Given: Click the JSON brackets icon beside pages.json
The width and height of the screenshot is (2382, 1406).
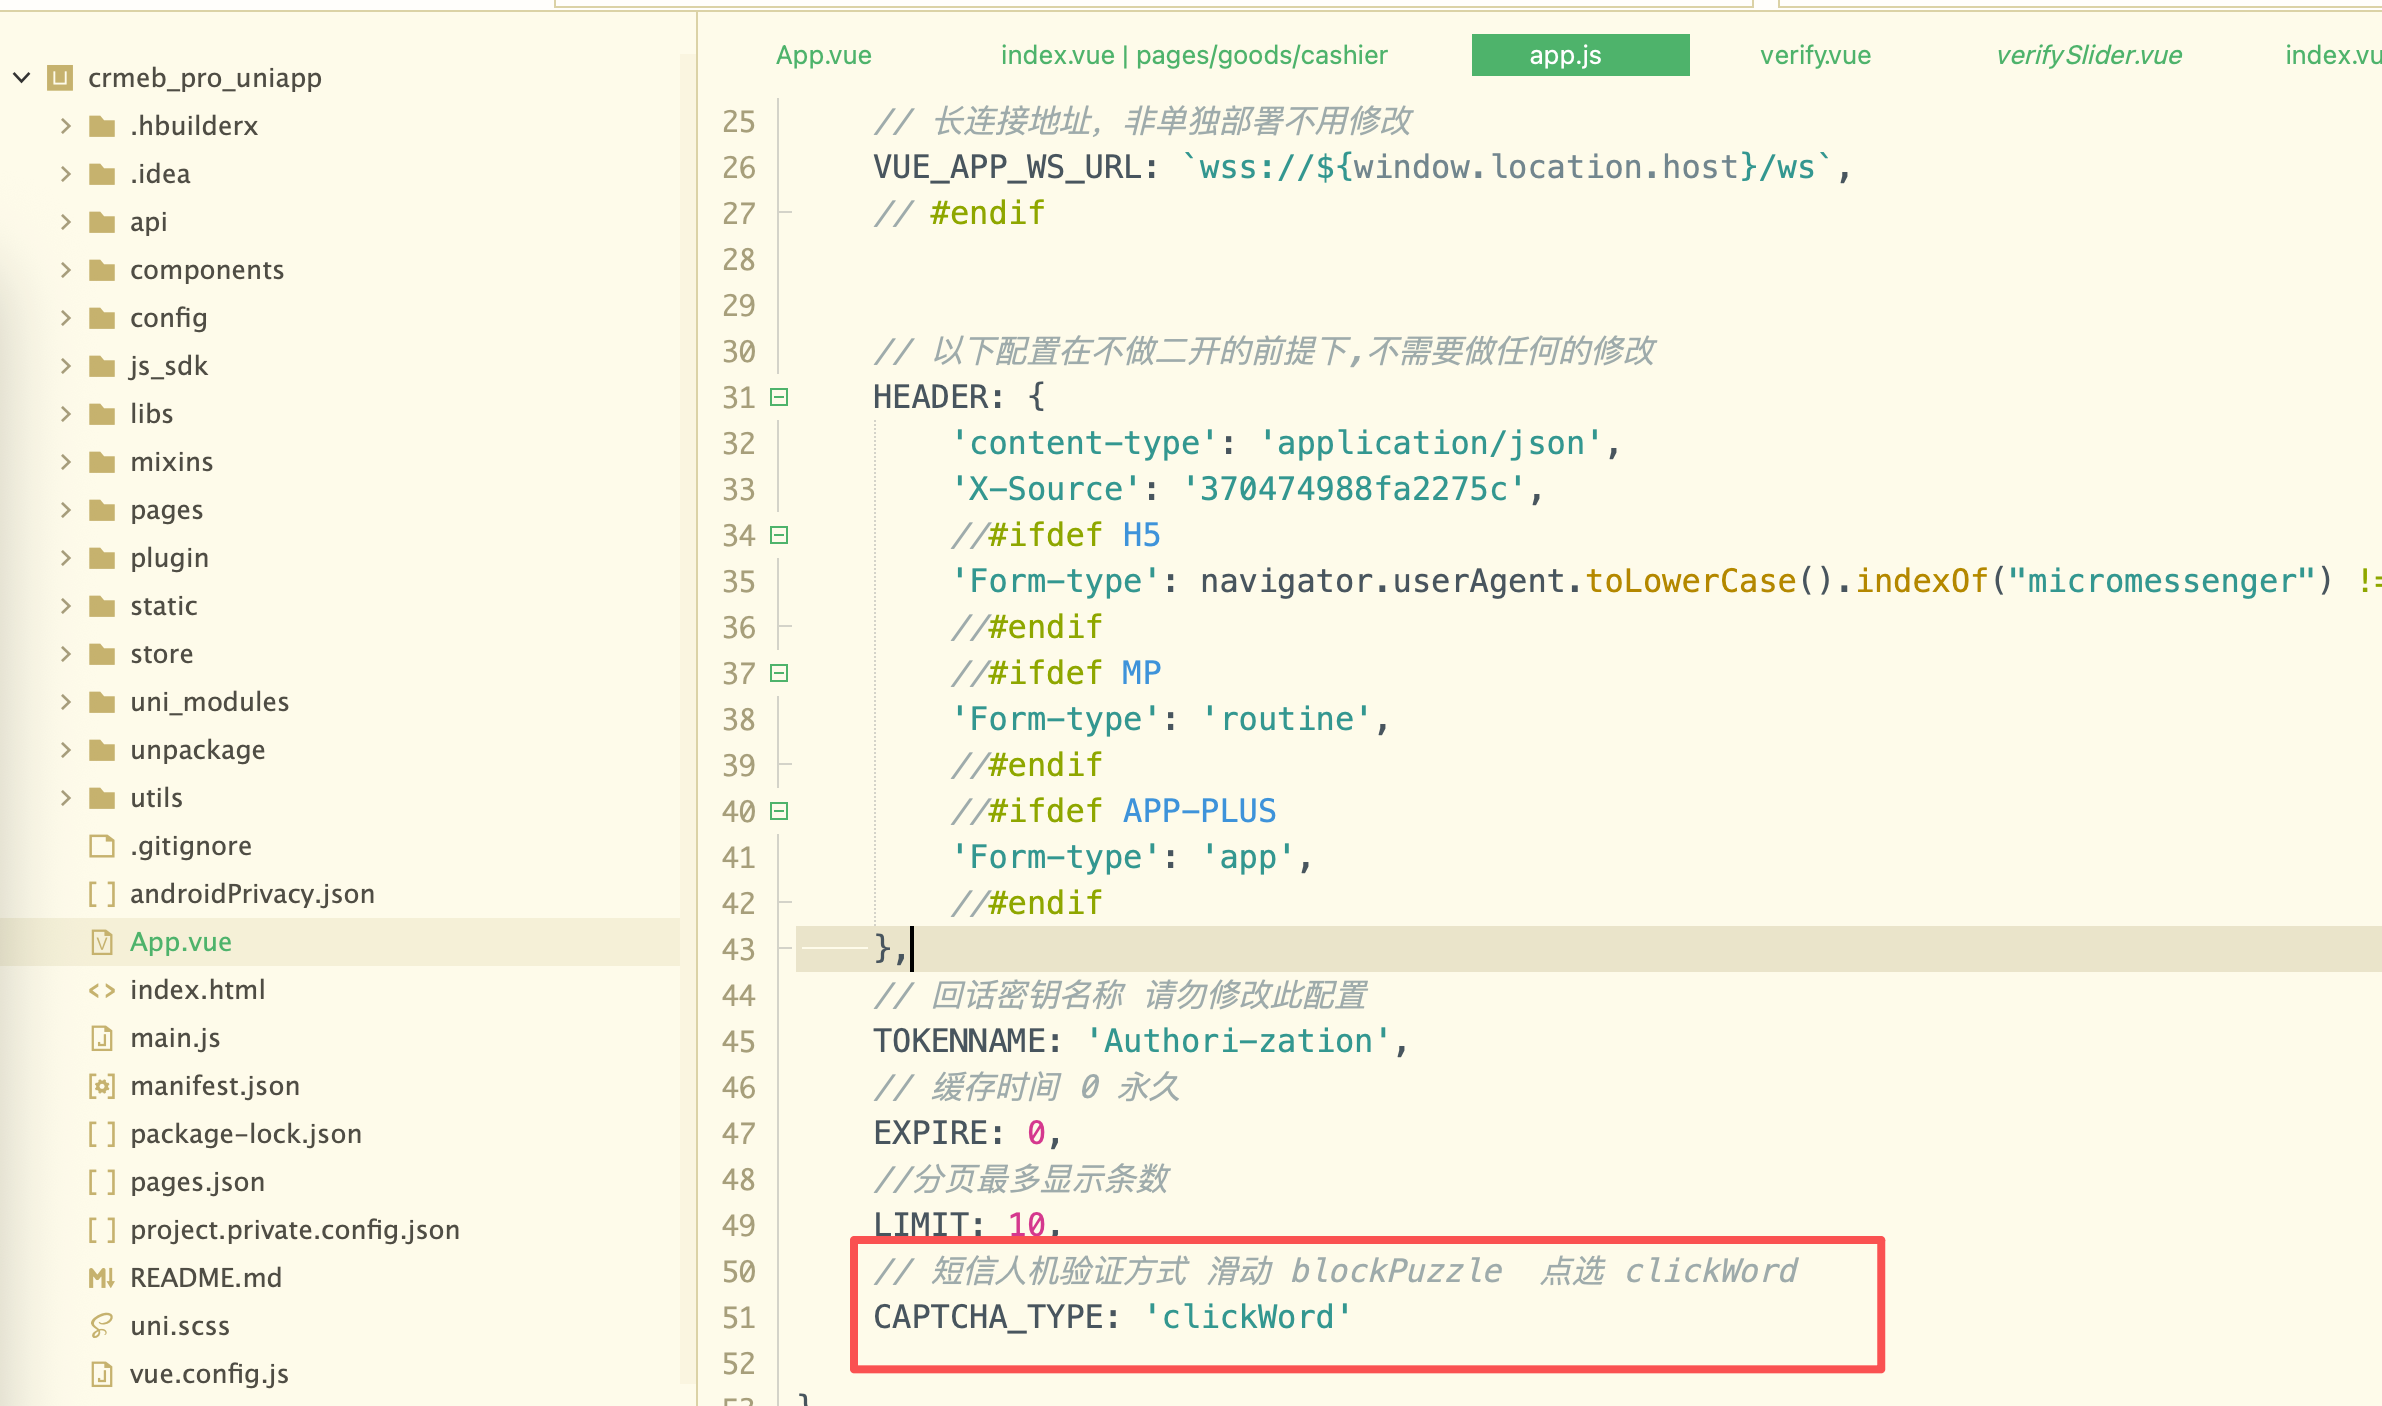Looking at the screenshot, I should point(102,1182).
